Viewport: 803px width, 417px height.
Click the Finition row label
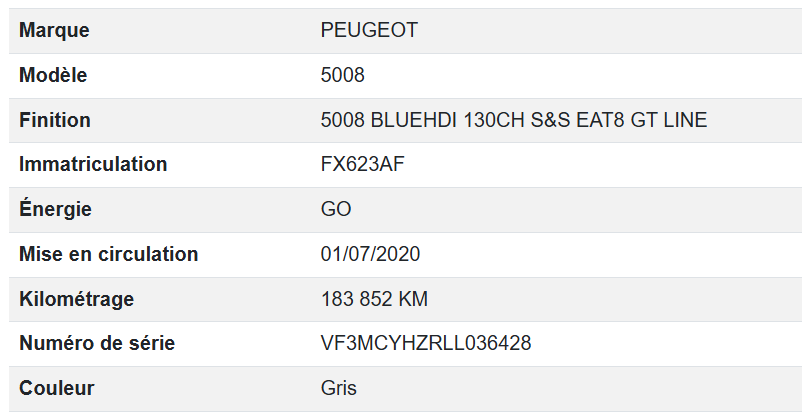click(x=55, y=120)
